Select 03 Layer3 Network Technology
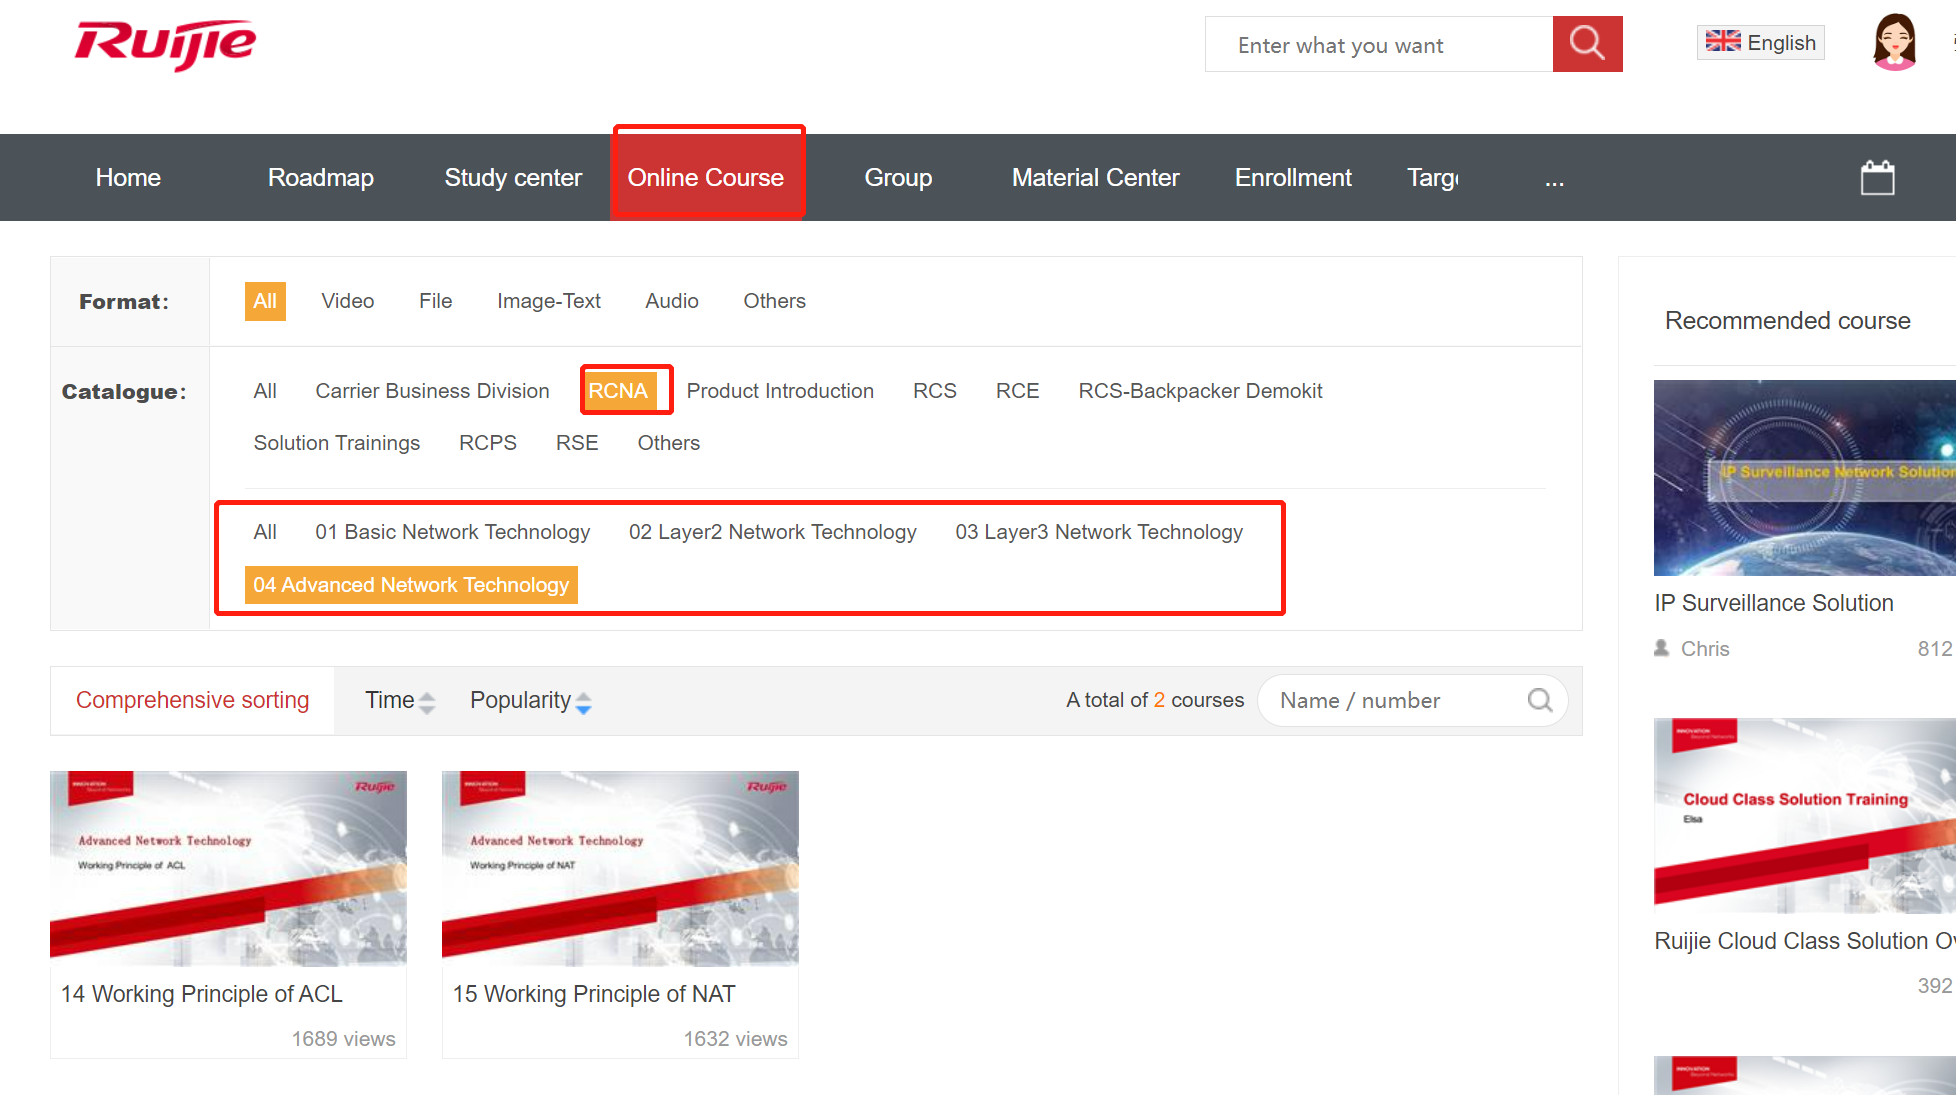Screen dimensions: 1956x1095 (1099, 532)
